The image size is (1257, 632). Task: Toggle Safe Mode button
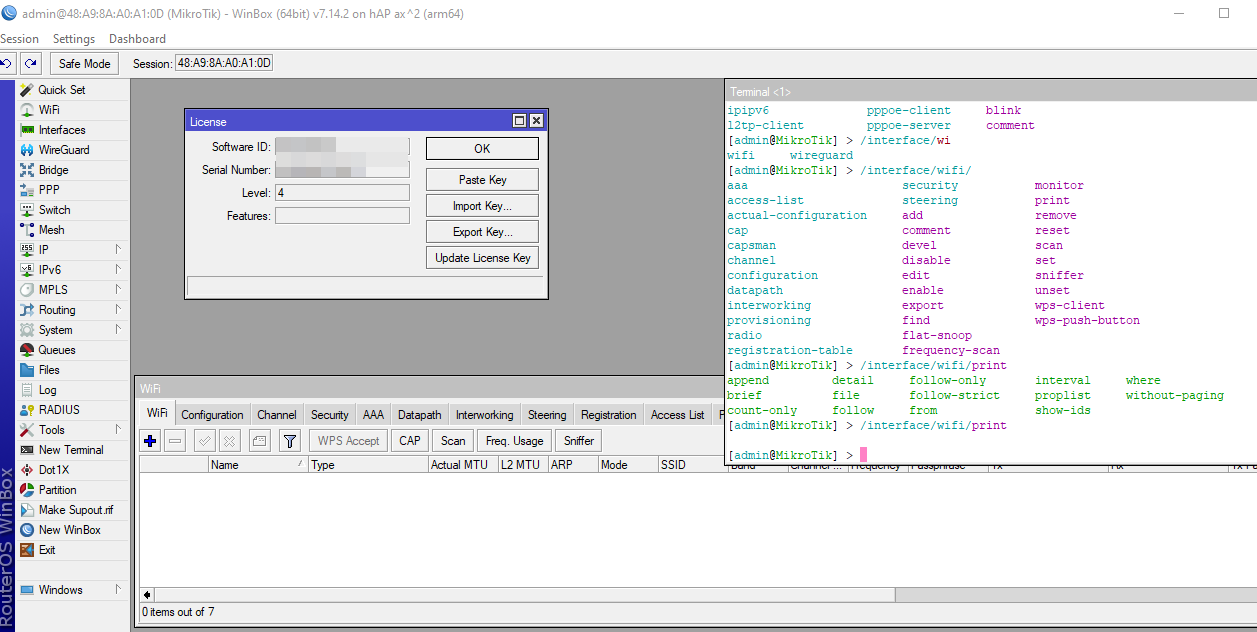[x=84, y=64]
